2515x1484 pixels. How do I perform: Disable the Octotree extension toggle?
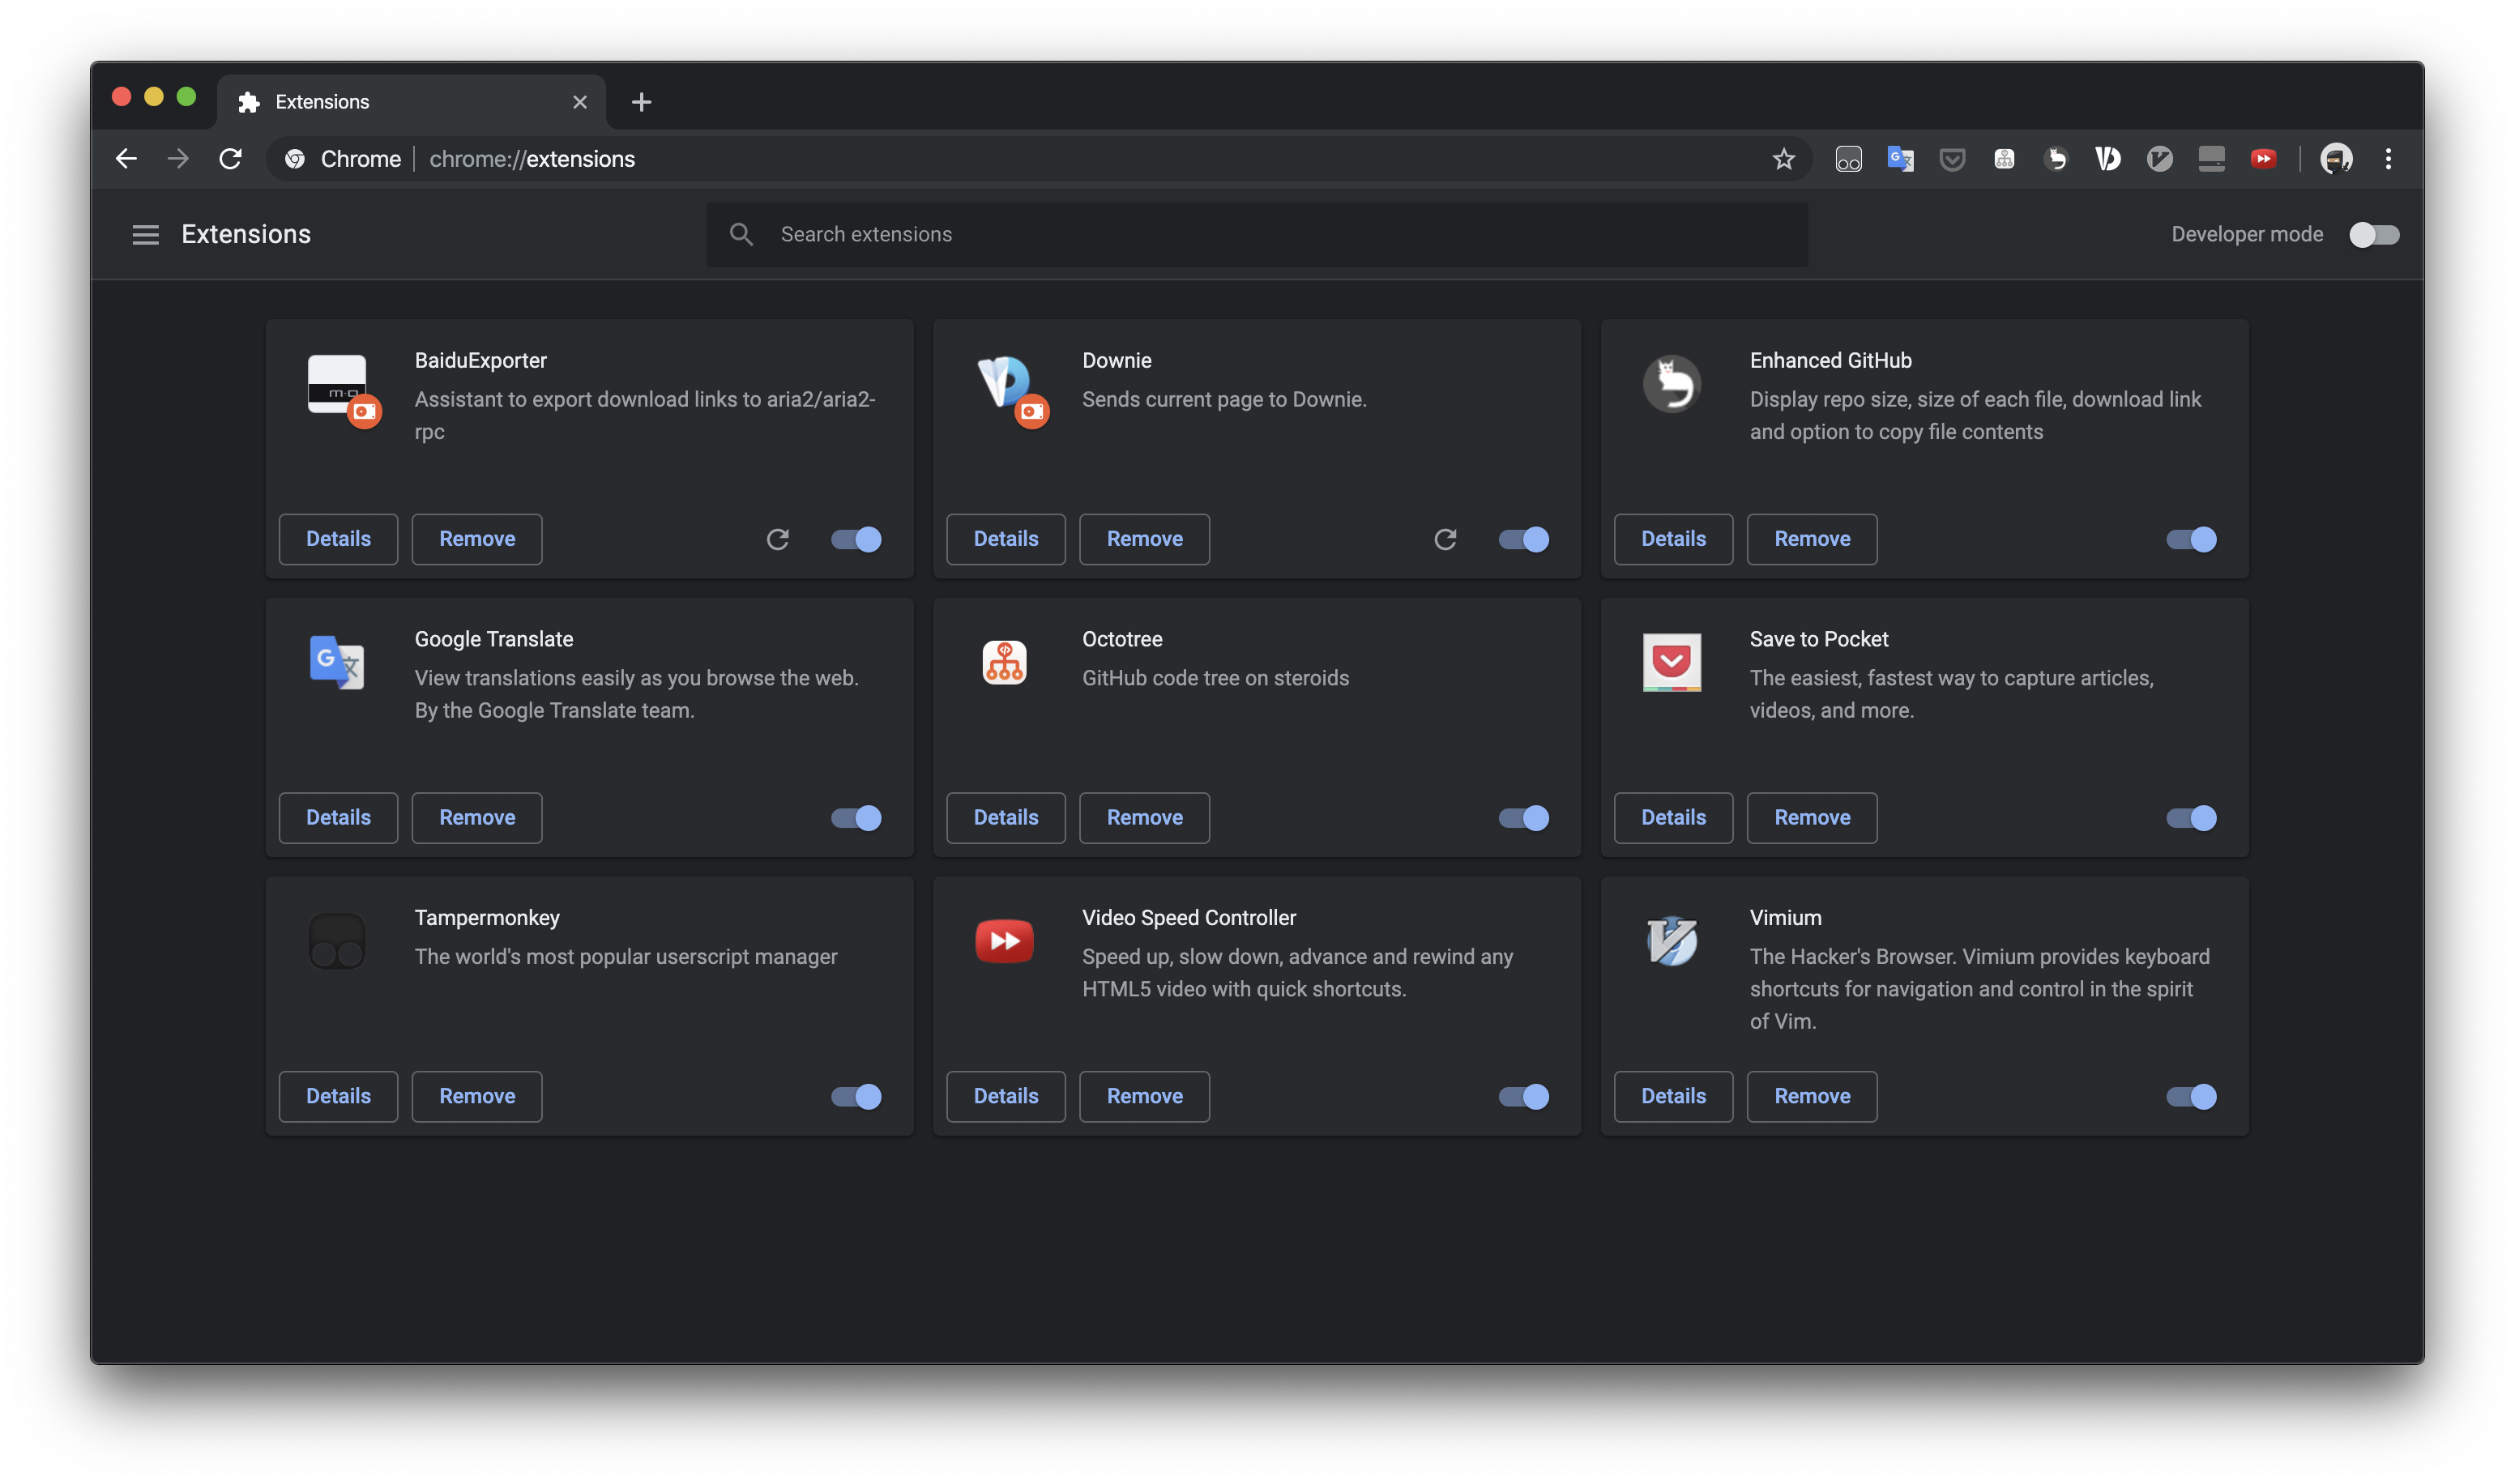[x=1523, y=818]
